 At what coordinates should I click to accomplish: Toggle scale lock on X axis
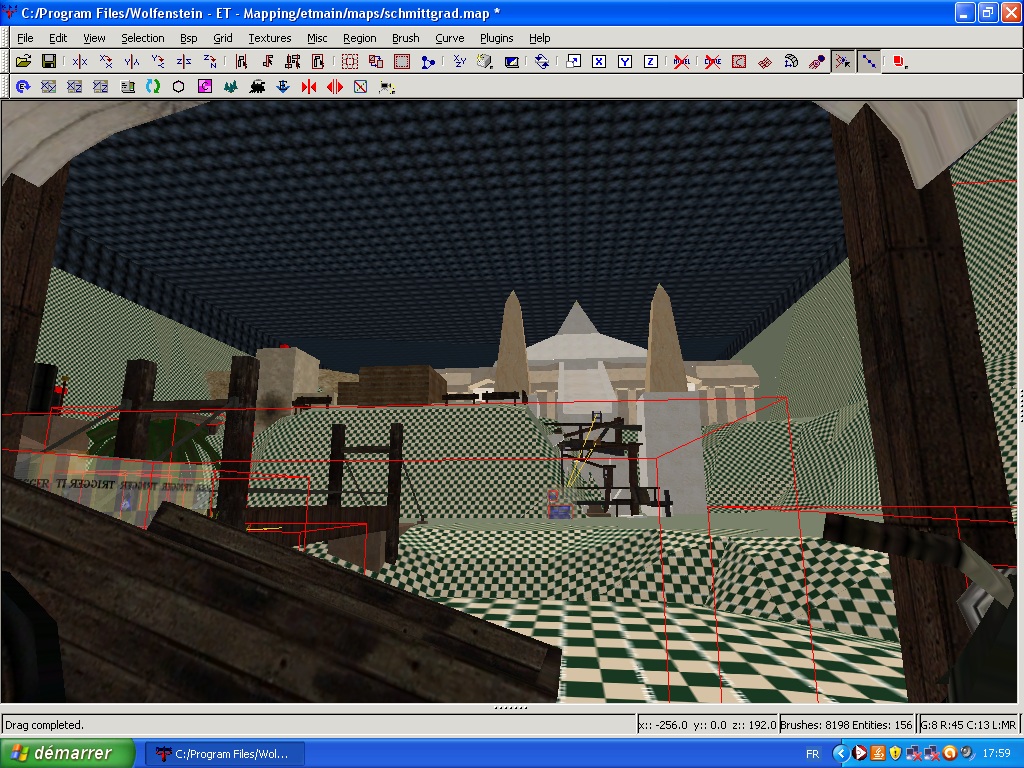599,61
